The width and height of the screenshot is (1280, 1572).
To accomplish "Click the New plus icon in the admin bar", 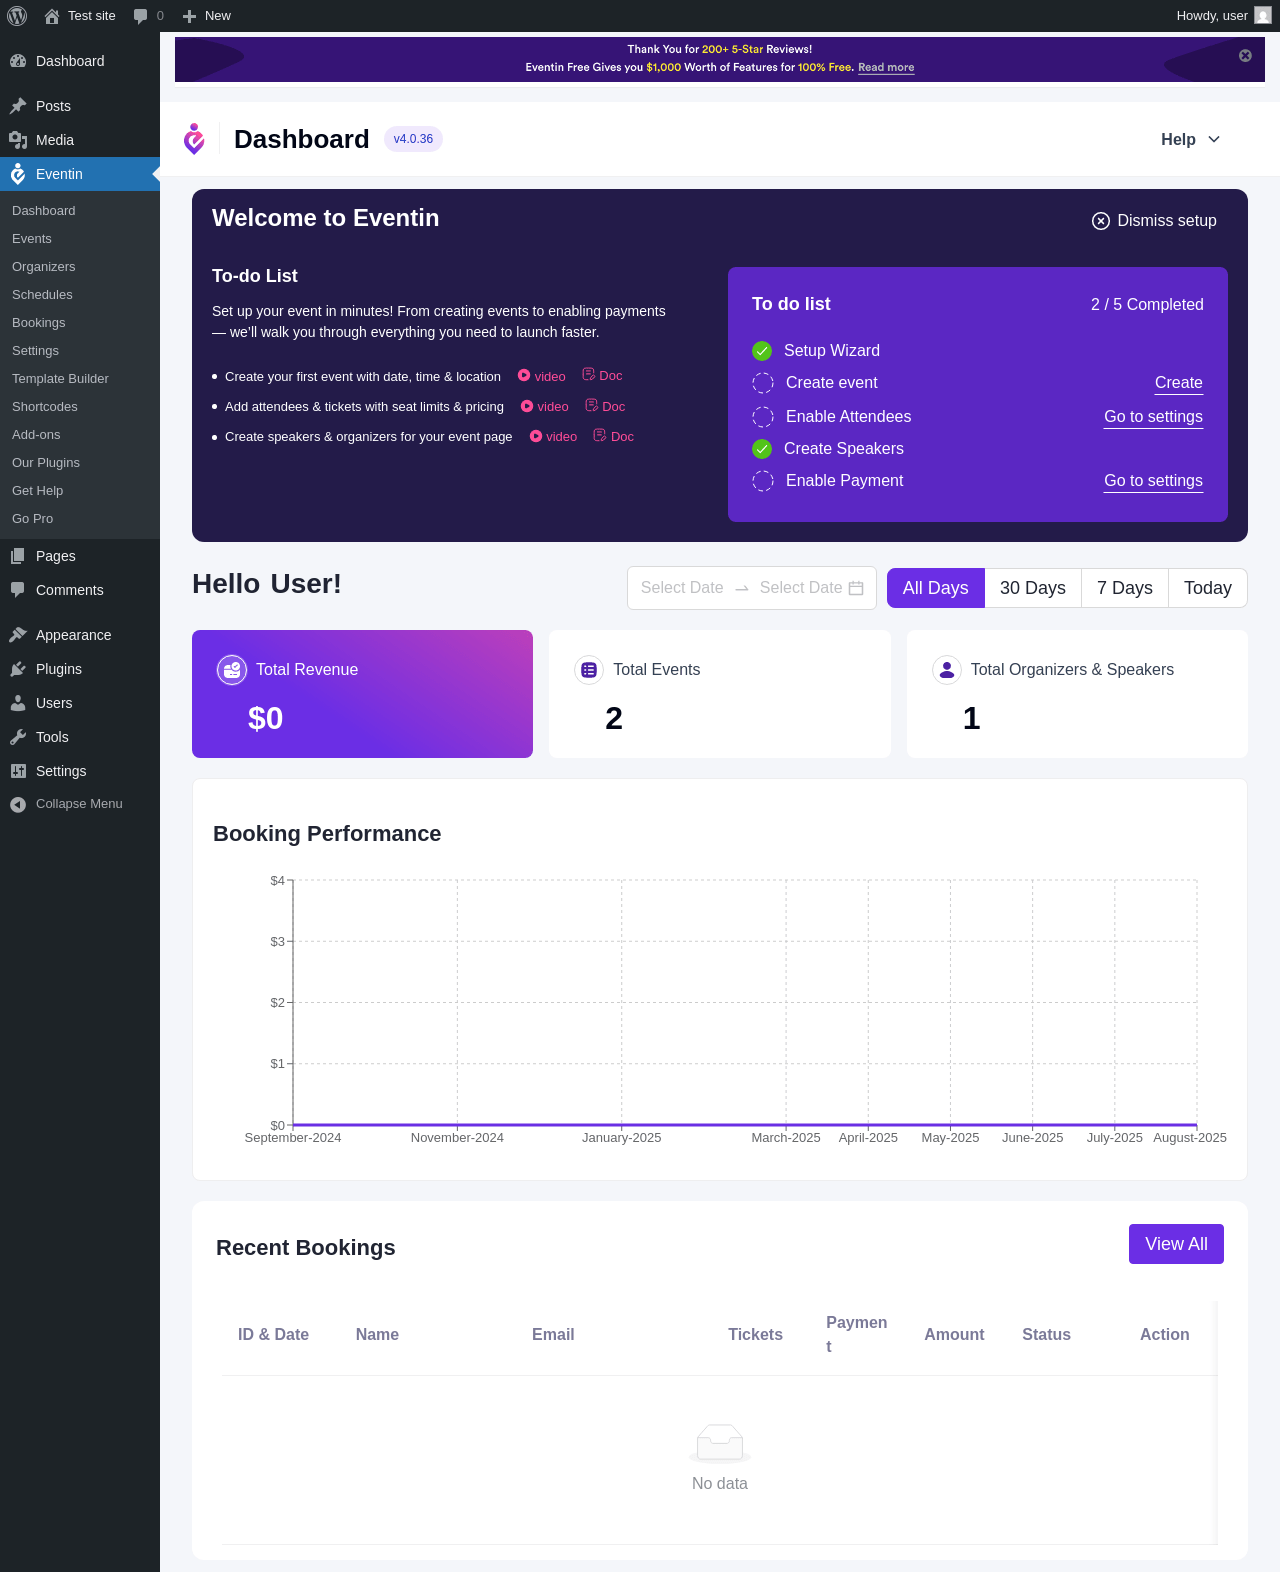I will [189, 16].
